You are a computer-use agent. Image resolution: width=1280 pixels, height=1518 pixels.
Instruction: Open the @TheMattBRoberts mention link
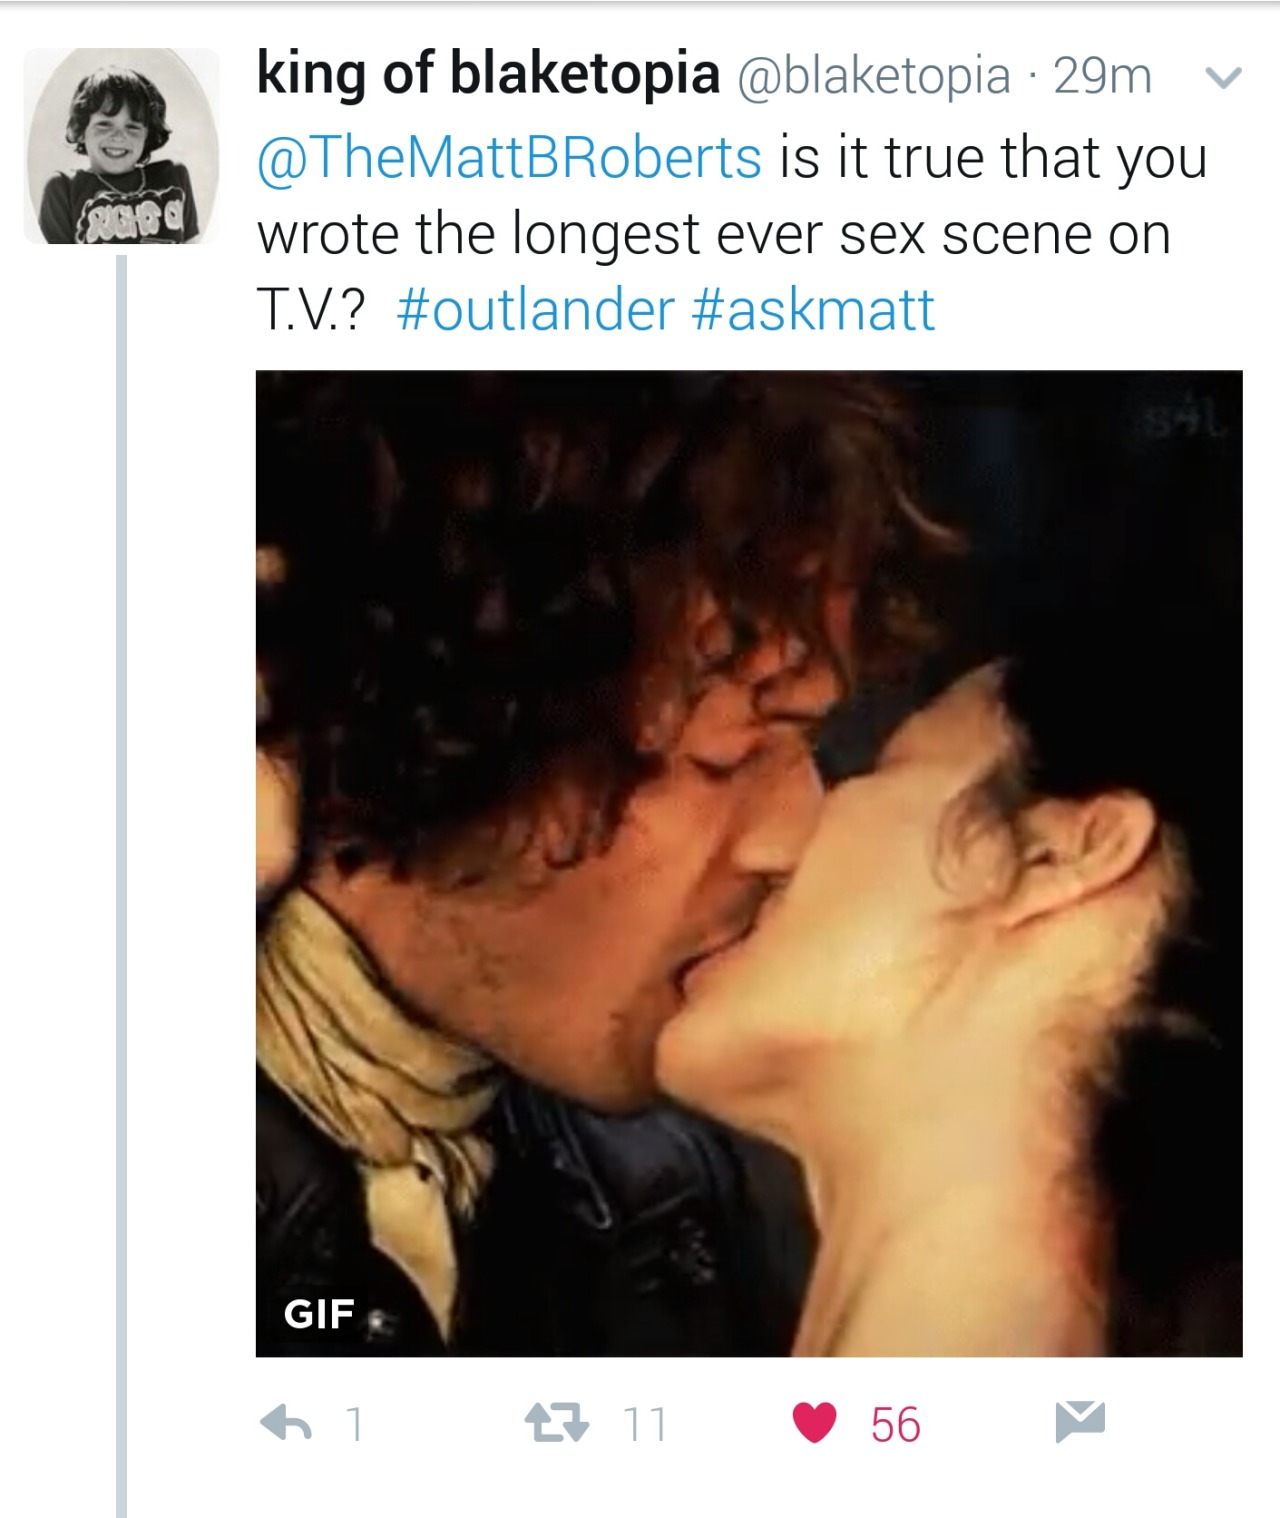click(509, 158)
